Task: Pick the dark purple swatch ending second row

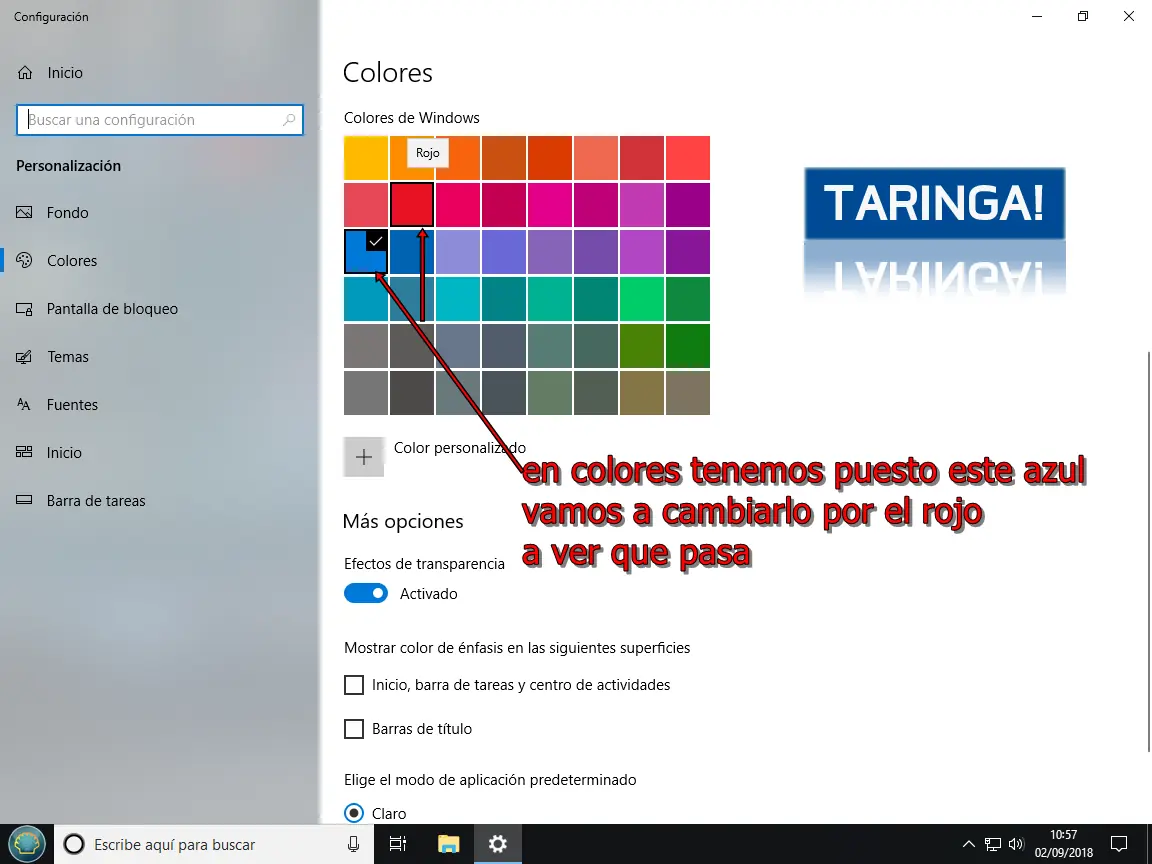Action: pos(688,205)
